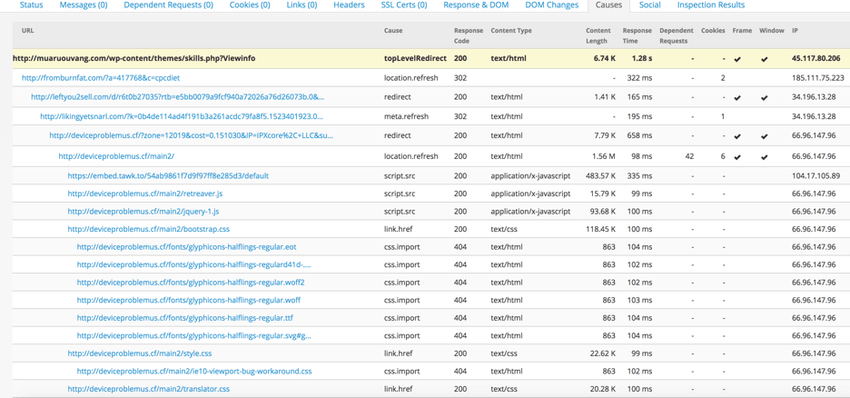Select the Cookies (0) tab
The image size is (850, 398).
pos(249,5)
